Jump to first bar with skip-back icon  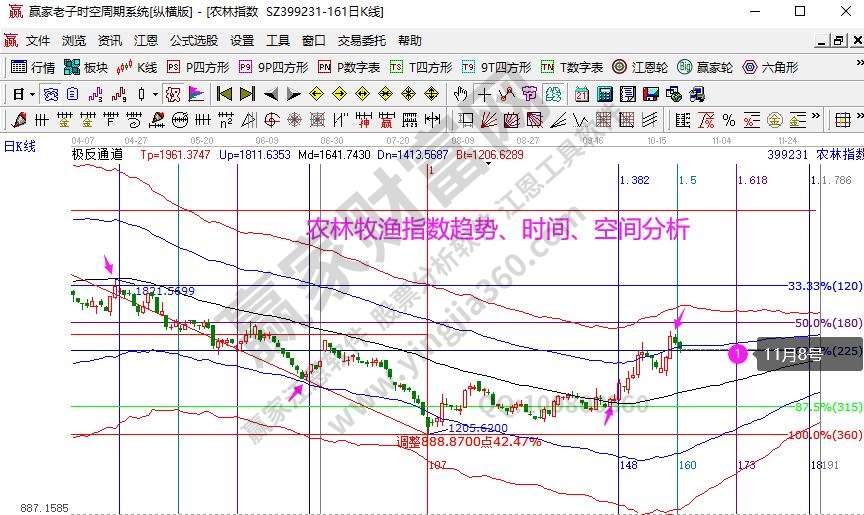pyautogui.click(x=224, y=94)
